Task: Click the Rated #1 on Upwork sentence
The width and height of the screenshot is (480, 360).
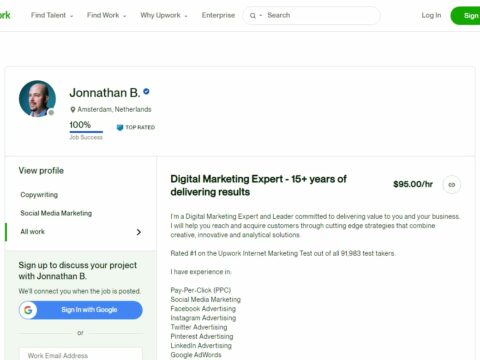Action: click(x=283, y=253)
